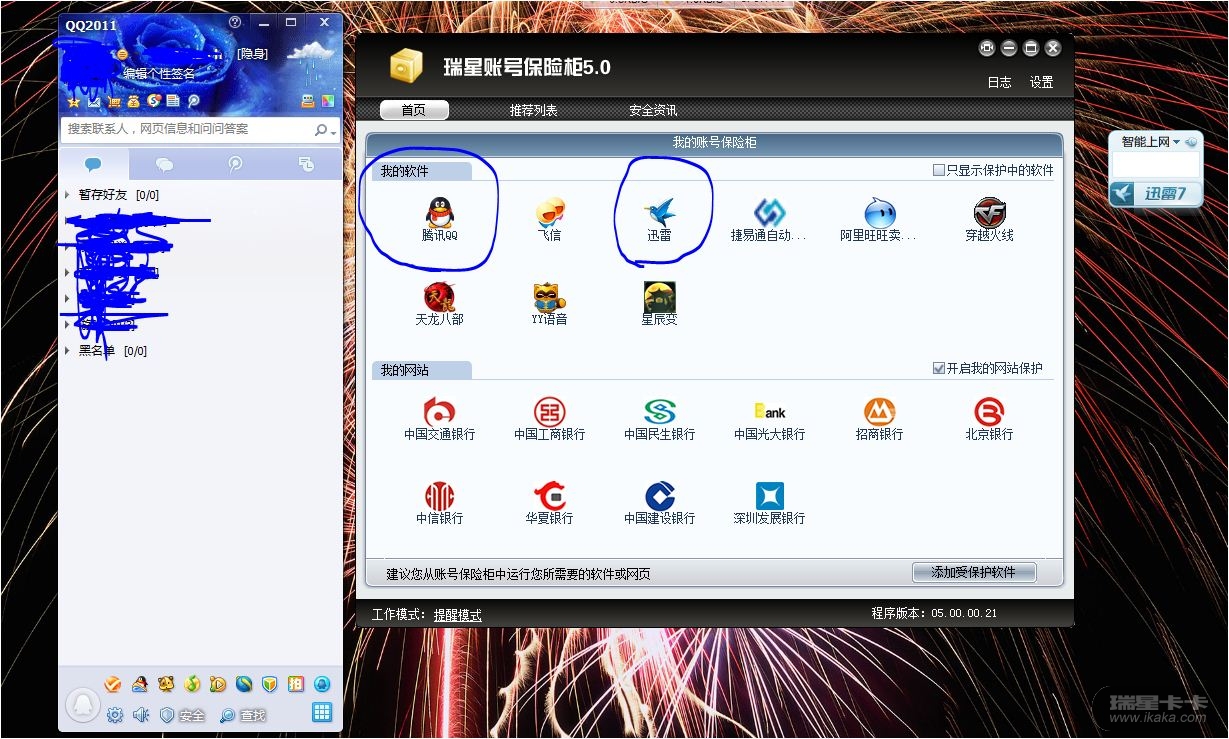
Task: Open the 阿里旺旺卖 software icon
Action: point(879,220)
